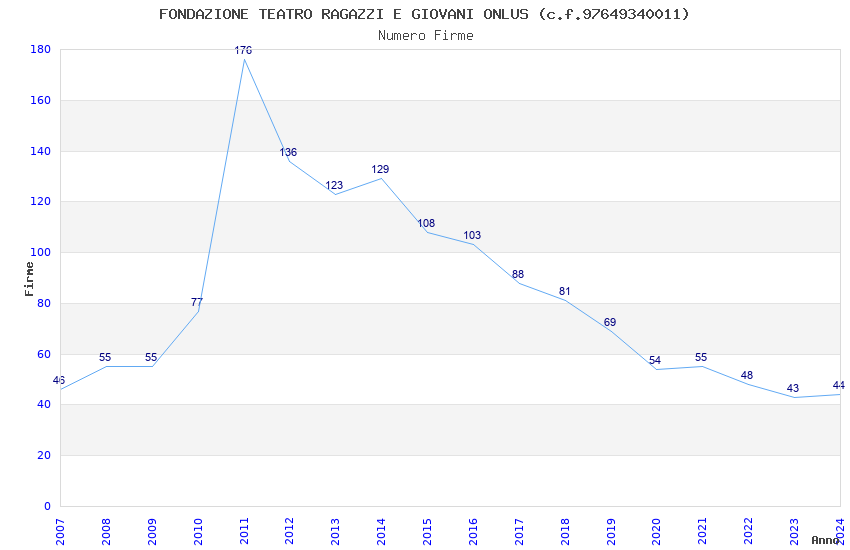This screenshot has height=550, width=850.
Task: Click the y-axis value 120
Action: [x=41, y=202]
